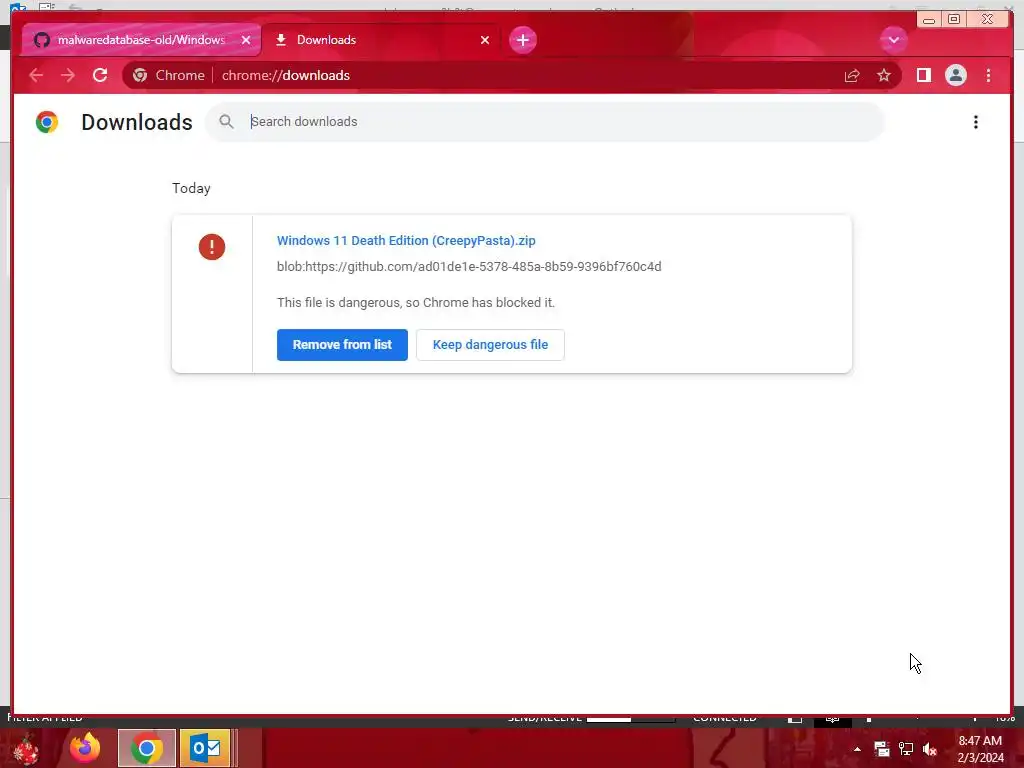Image resolution: width=1024 pixels, height=768 pixels.
Task: Click the new tab plus button
Action: tap(522, 40)
